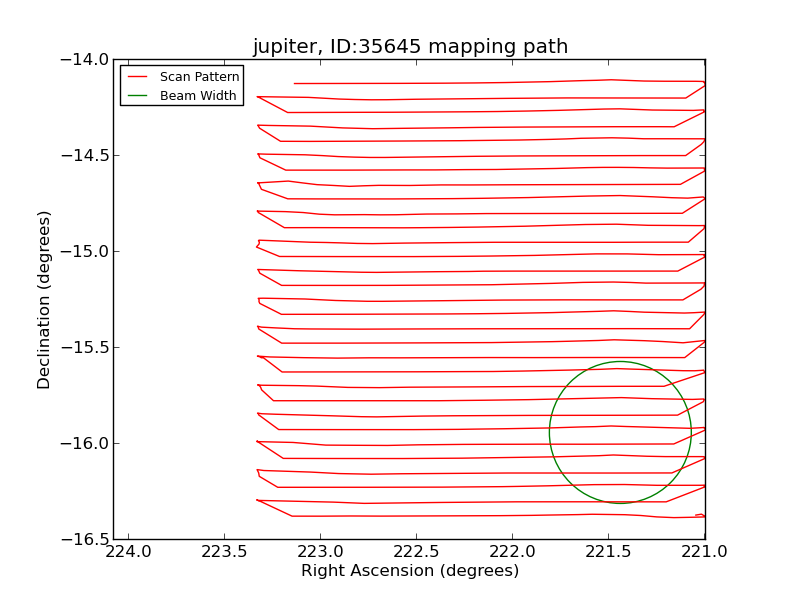Click the red line sample in the legend
The image size is (800, 600).
pos(137,77)
